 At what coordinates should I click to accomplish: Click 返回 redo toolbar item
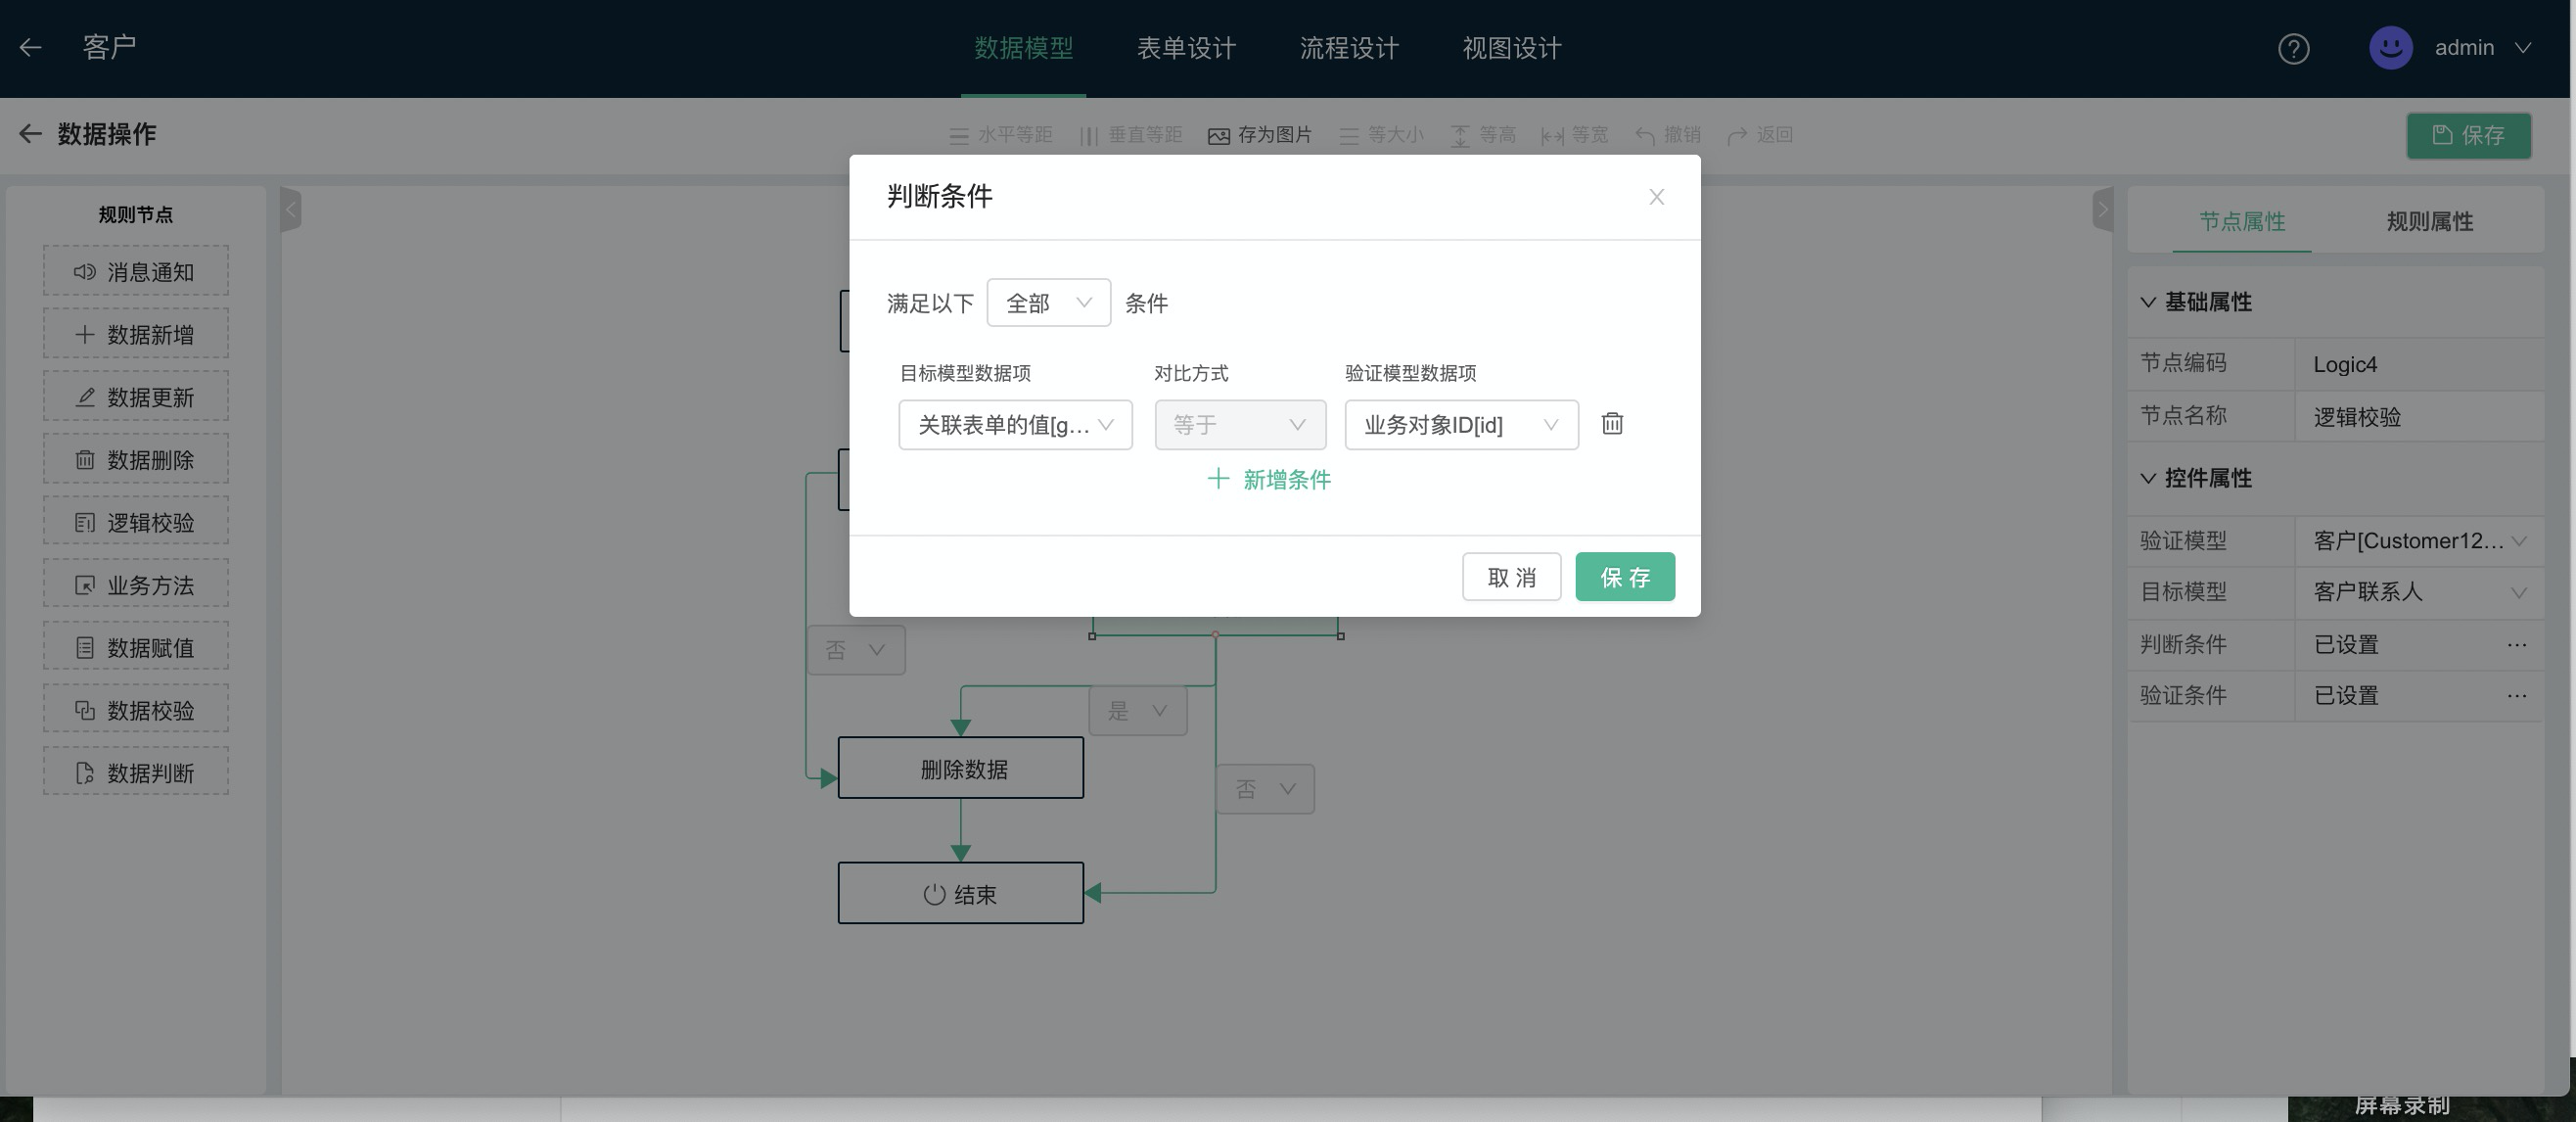1761,134
